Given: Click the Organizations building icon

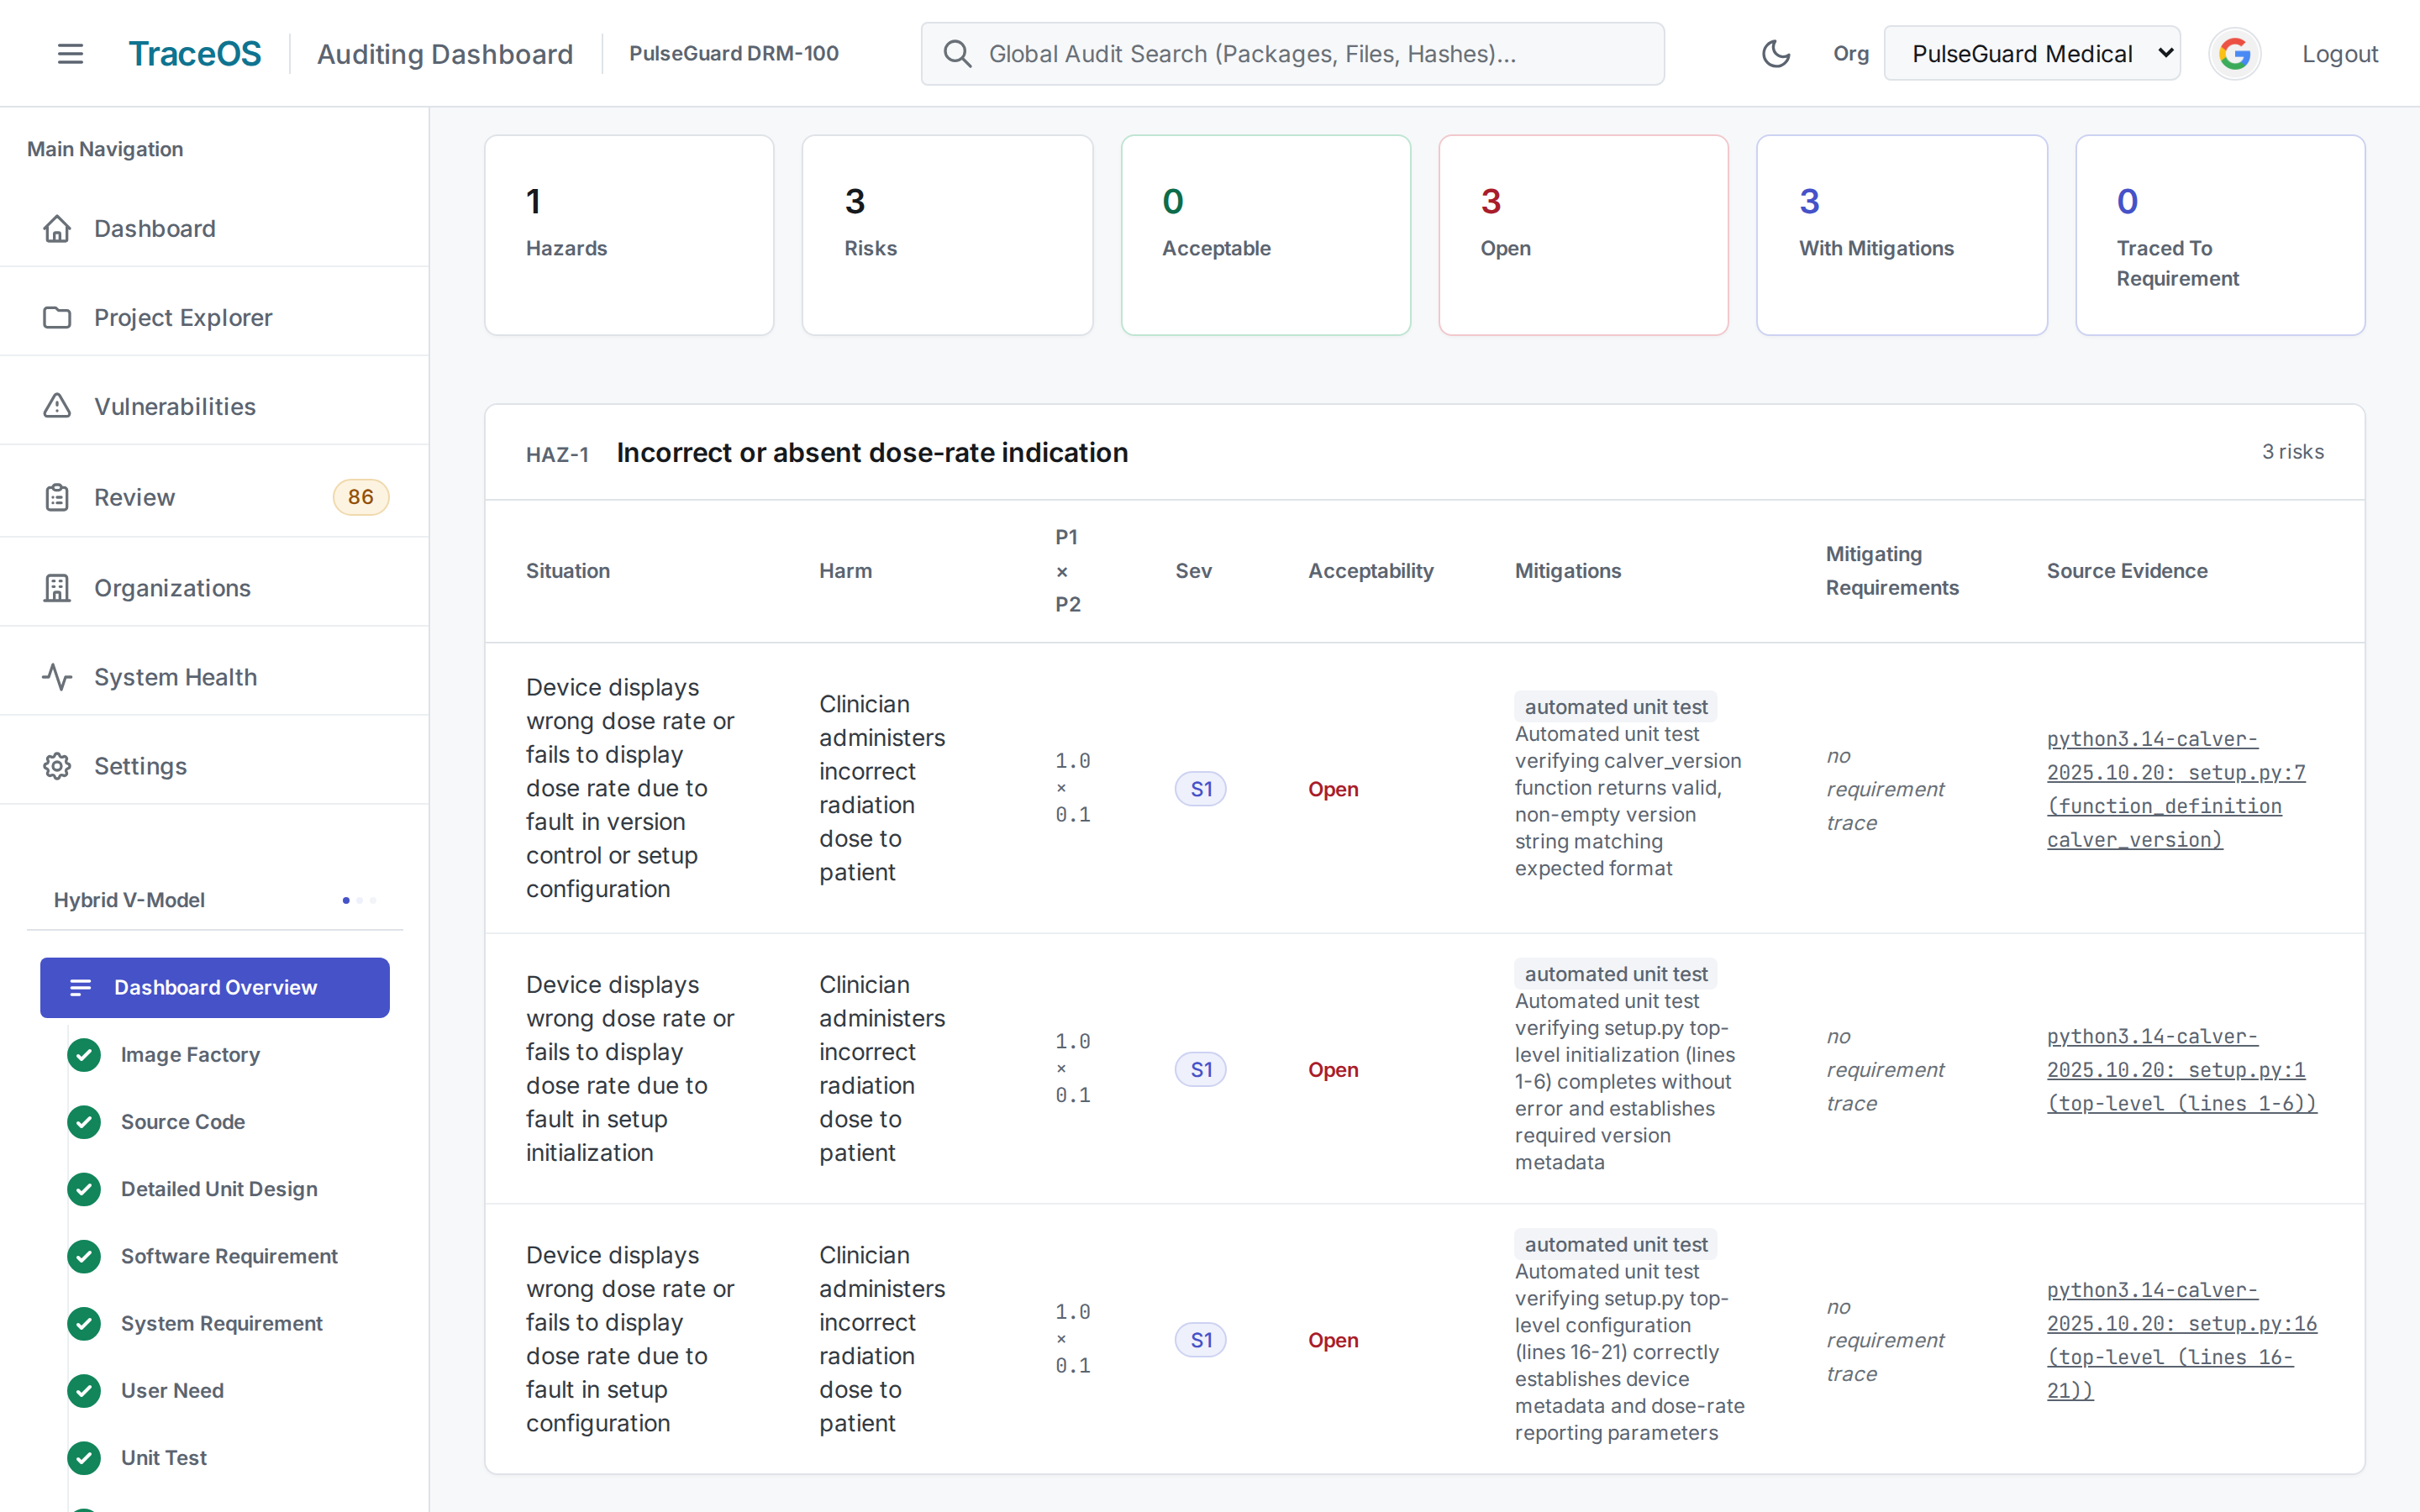Looking at the screenshot, I should [57, 588].
